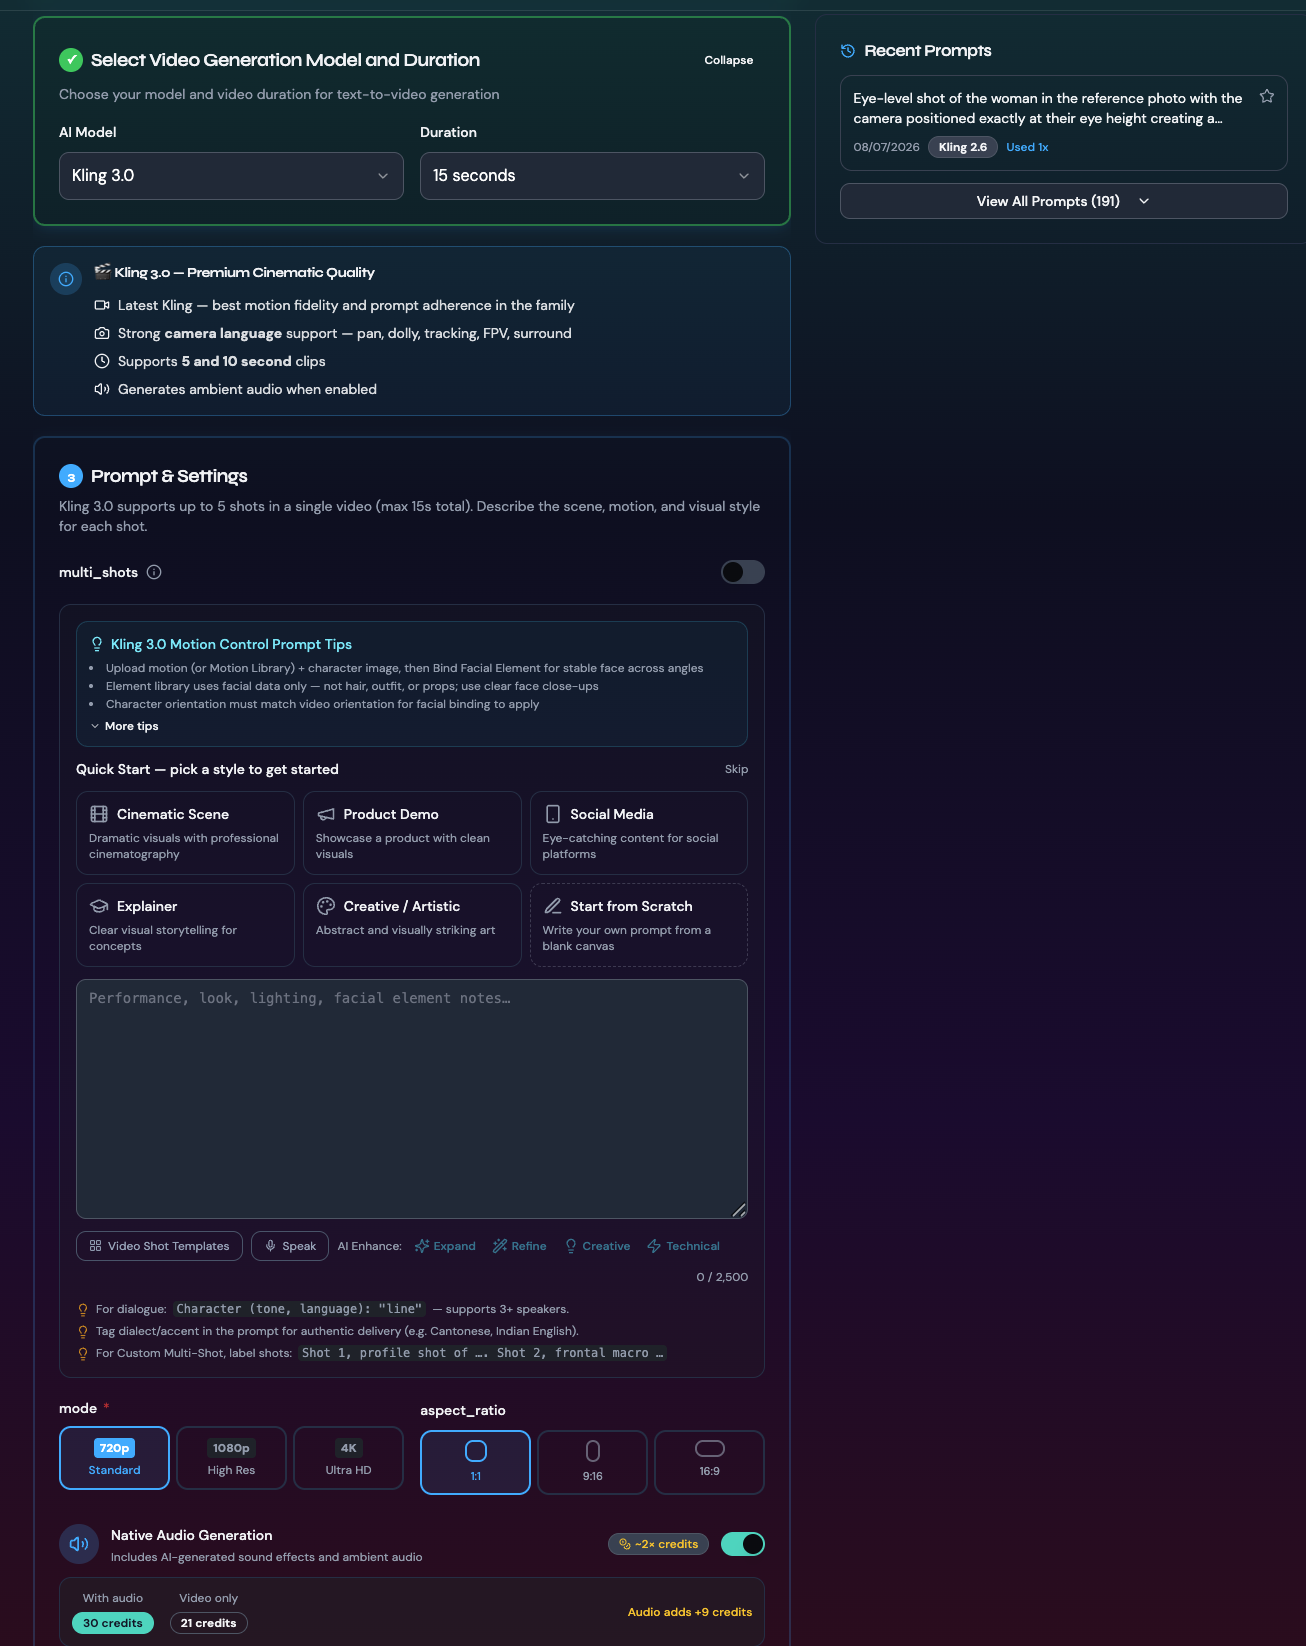Image resolution: width=1306 pixels, height=1646 pixels.
Task: Select the 720p Standard mode
Action: (x=114, y=1458)
